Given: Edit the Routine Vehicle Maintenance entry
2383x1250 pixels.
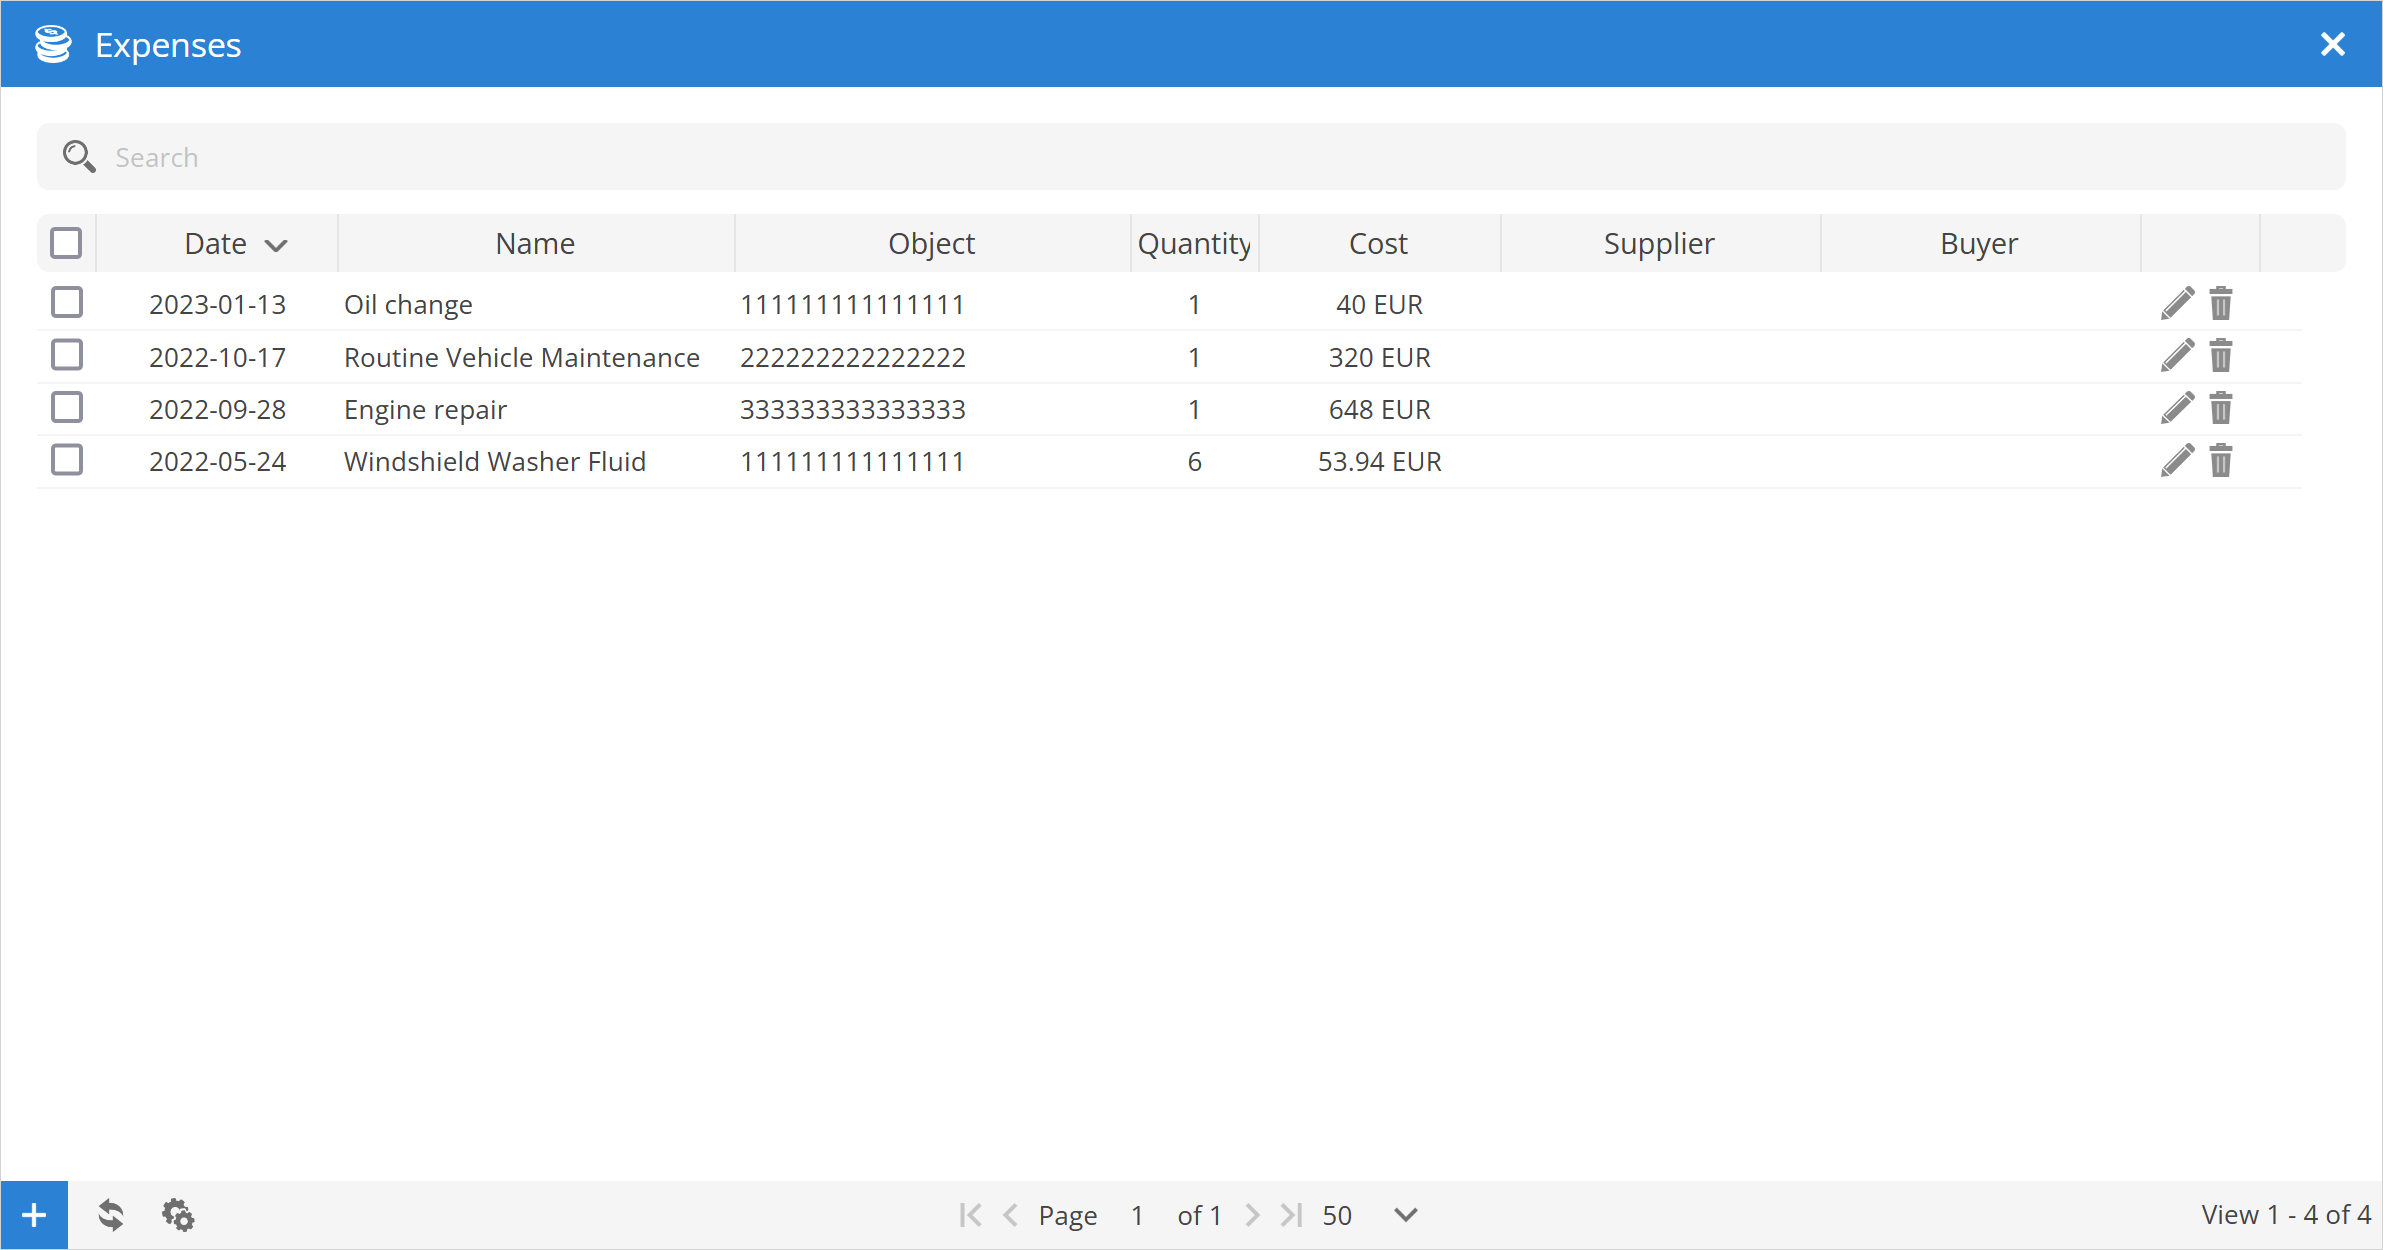Looking at the screenshot, I should tap(2177, 357).
